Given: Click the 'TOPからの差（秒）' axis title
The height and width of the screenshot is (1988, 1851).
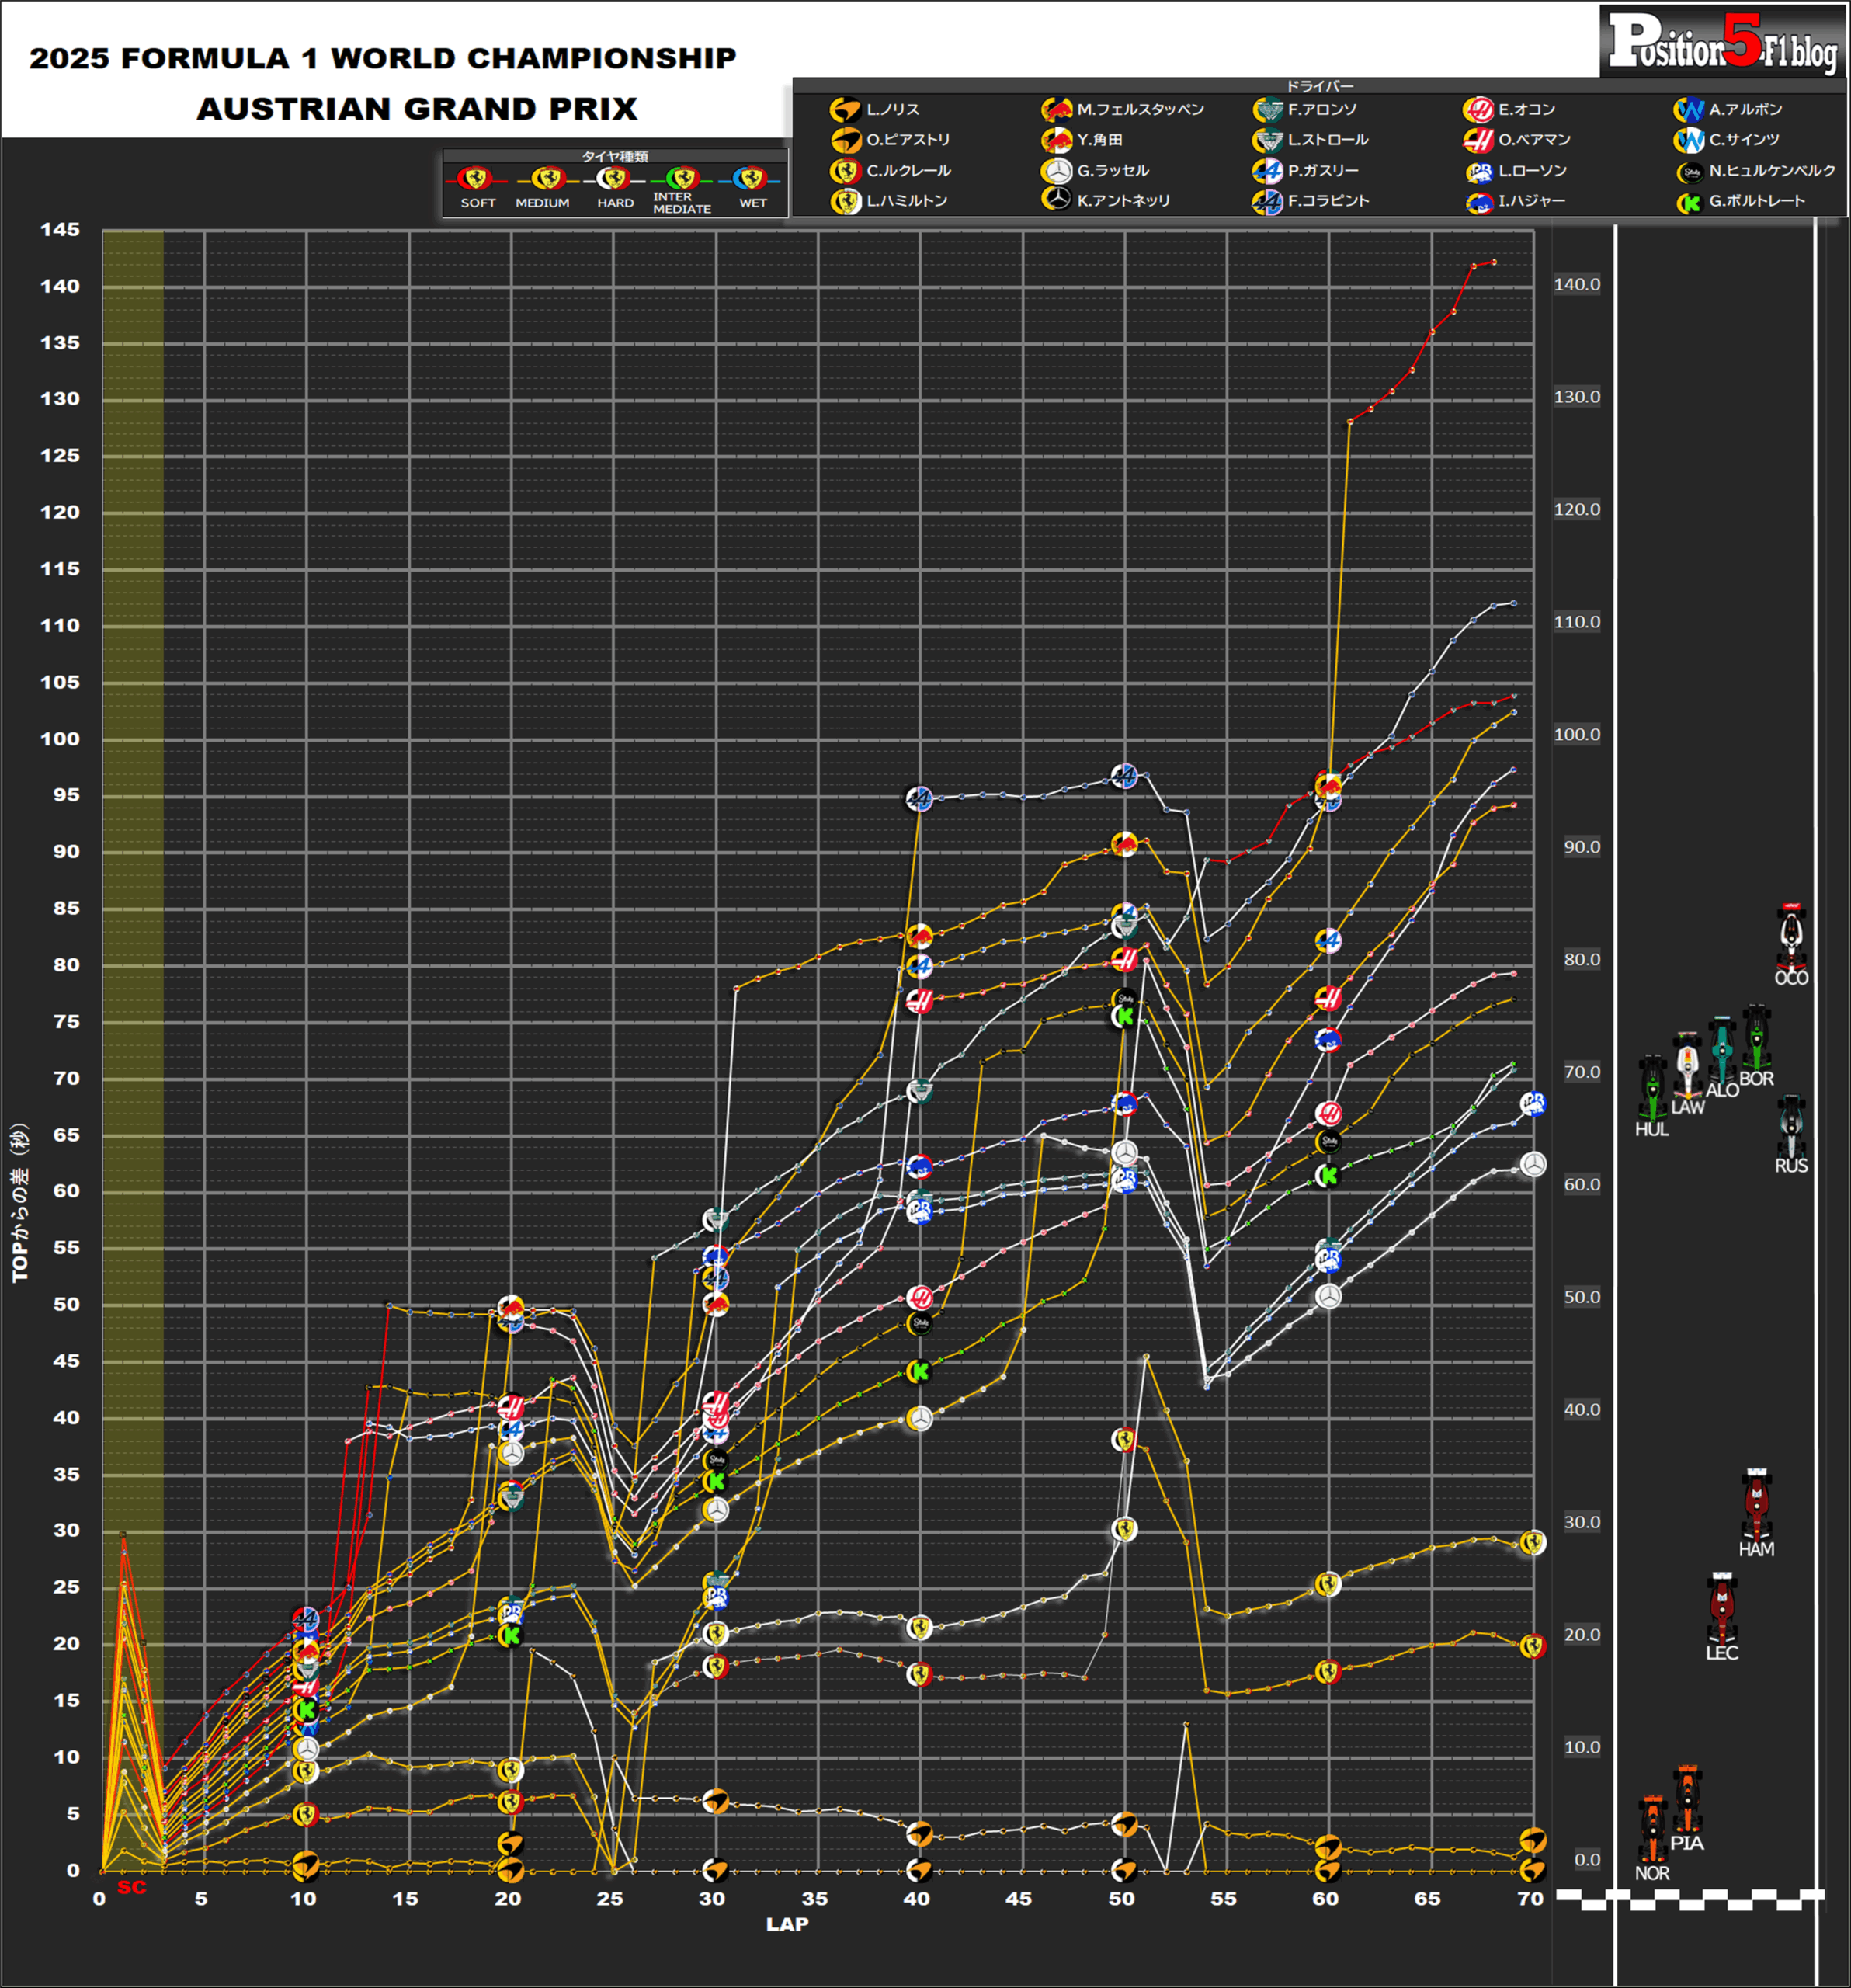Looking at the screenshot, I should 20,1203.
